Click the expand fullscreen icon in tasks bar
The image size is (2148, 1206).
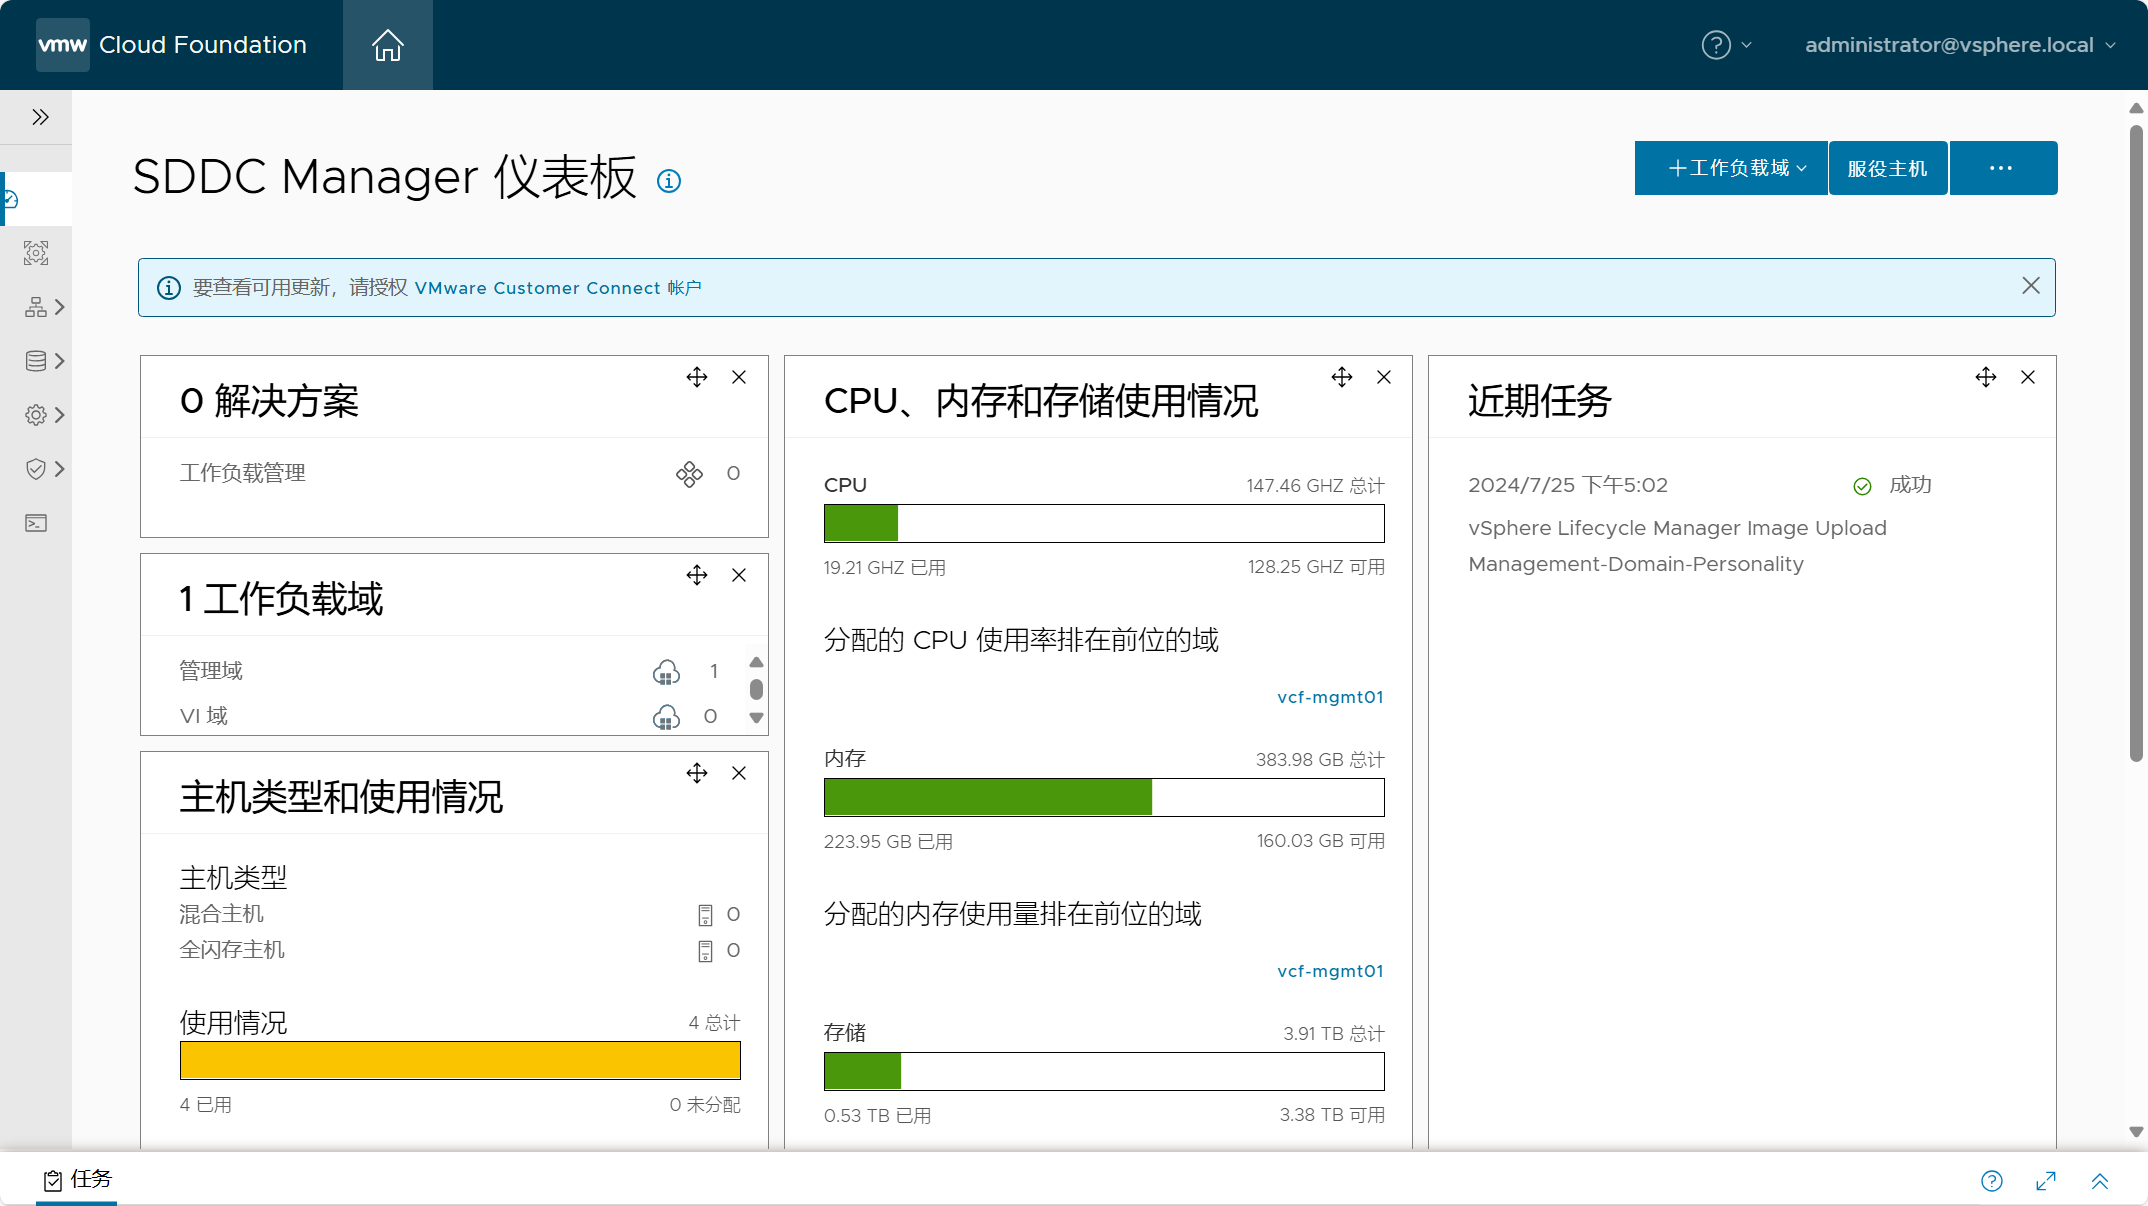(2046, 1181)
